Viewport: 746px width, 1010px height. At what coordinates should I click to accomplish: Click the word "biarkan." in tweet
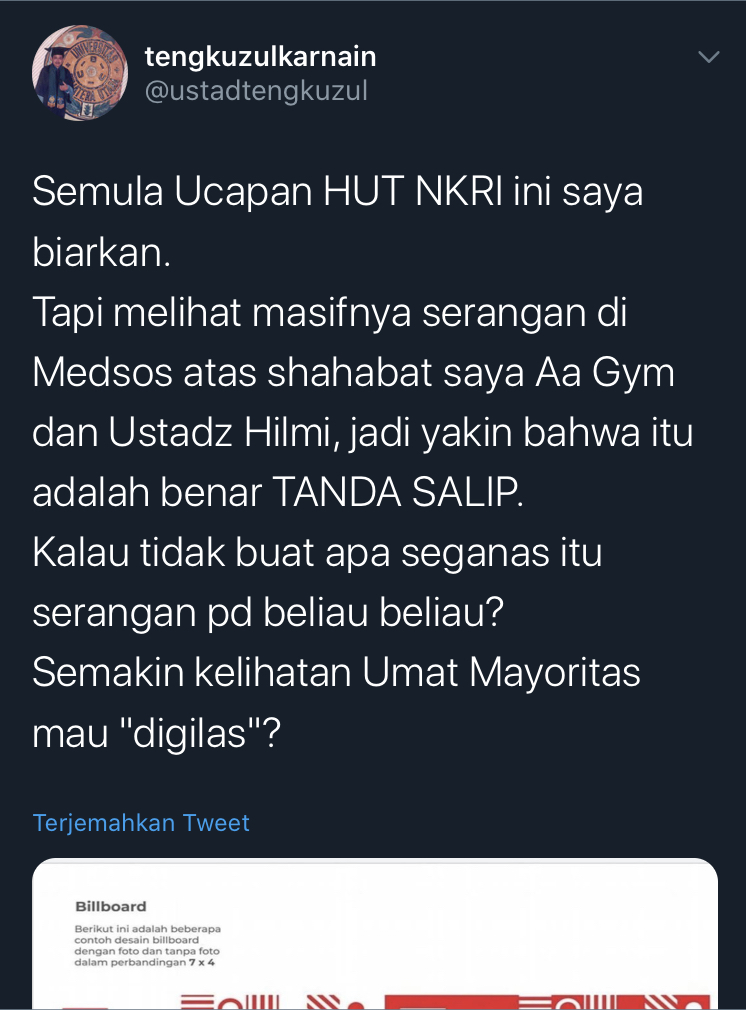click(x=102, y=252)
